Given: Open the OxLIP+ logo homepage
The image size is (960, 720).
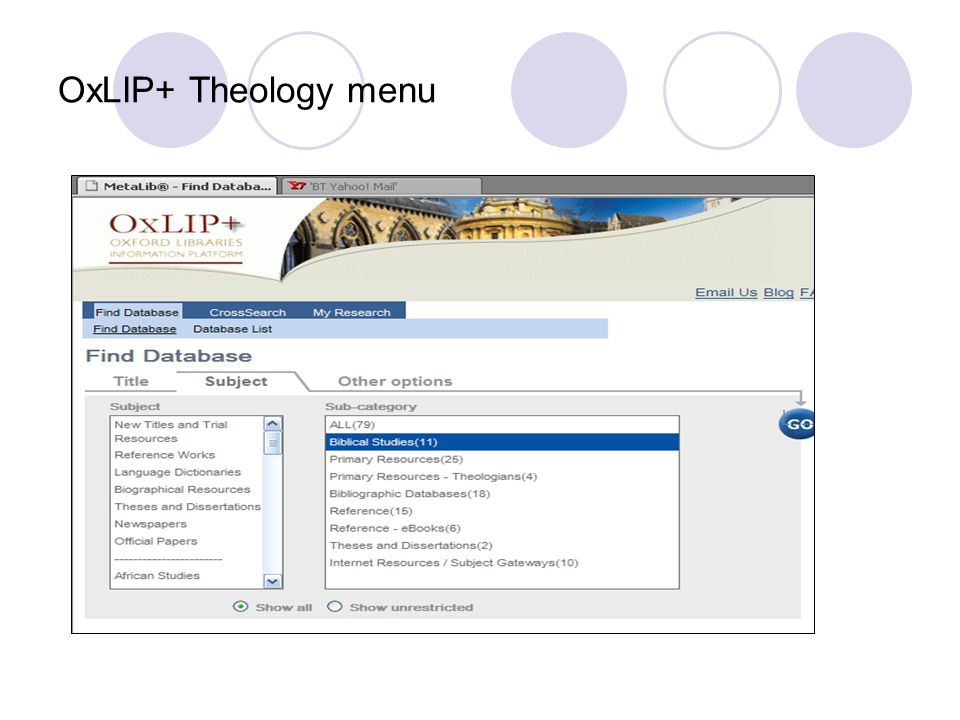Looking at the screenshot, I should click(x=176, y=238).
